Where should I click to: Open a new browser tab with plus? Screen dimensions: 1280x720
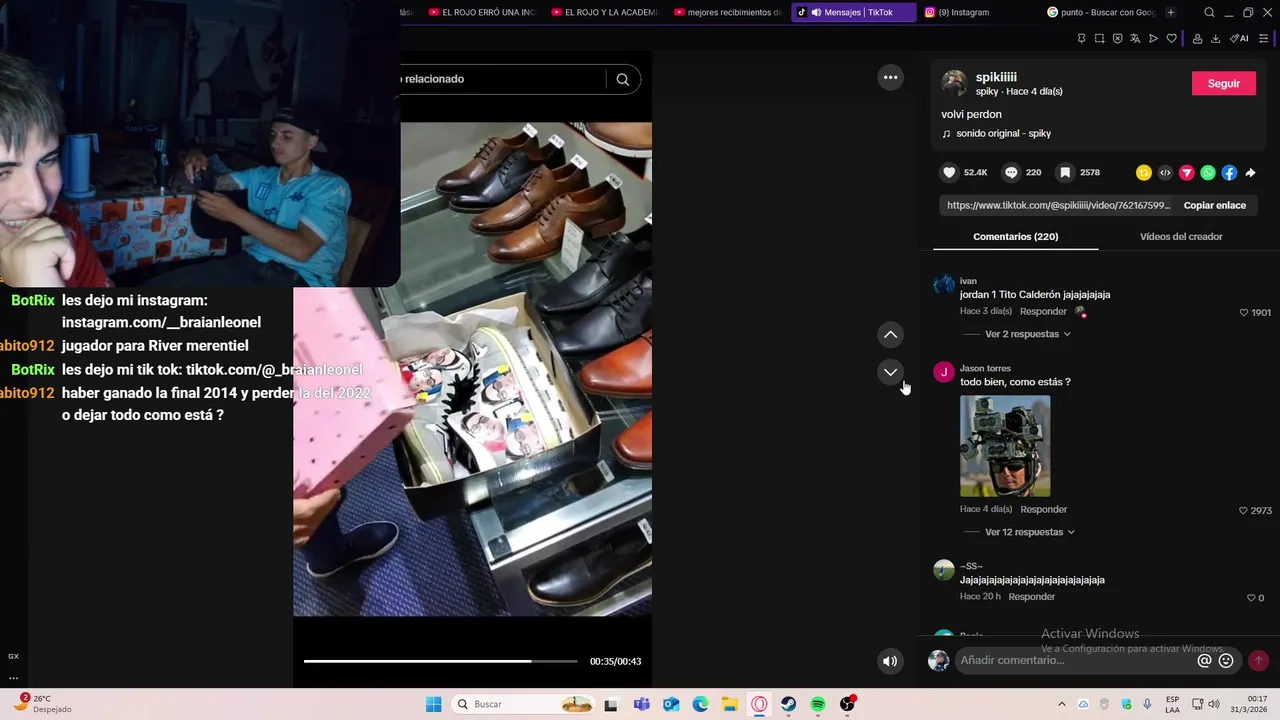click(1171, 12)
